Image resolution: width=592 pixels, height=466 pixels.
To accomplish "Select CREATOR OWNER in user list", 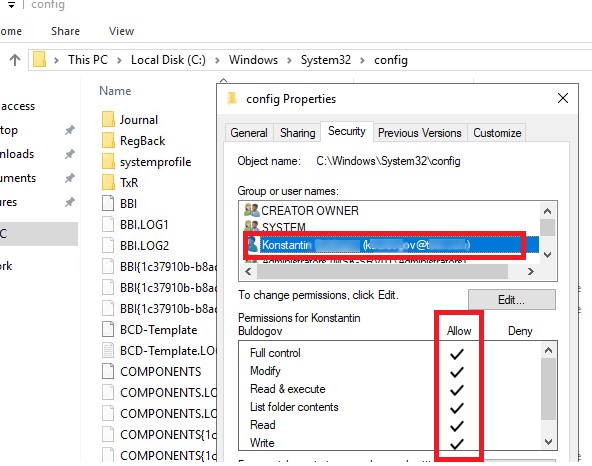I will (310, 210).
